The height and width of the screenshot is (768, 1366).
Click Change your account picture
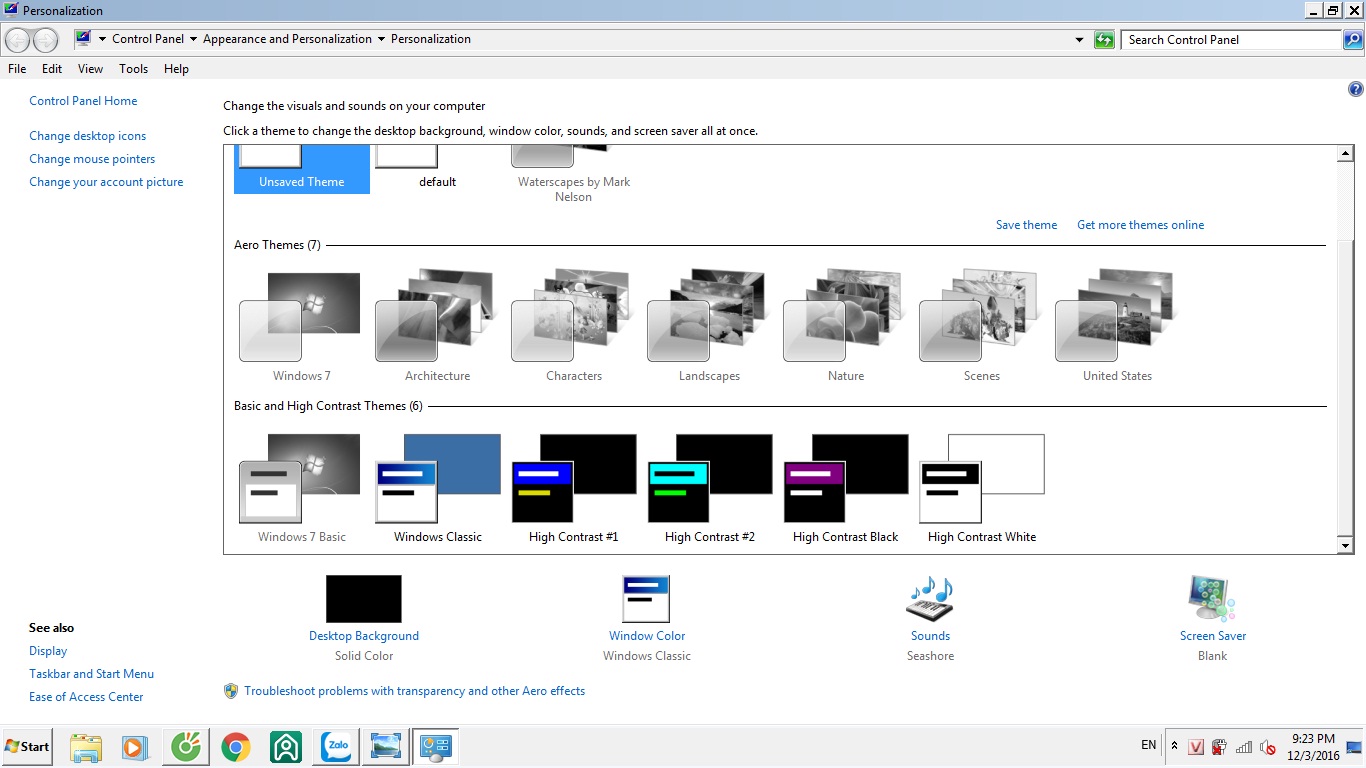click(106, 182)
